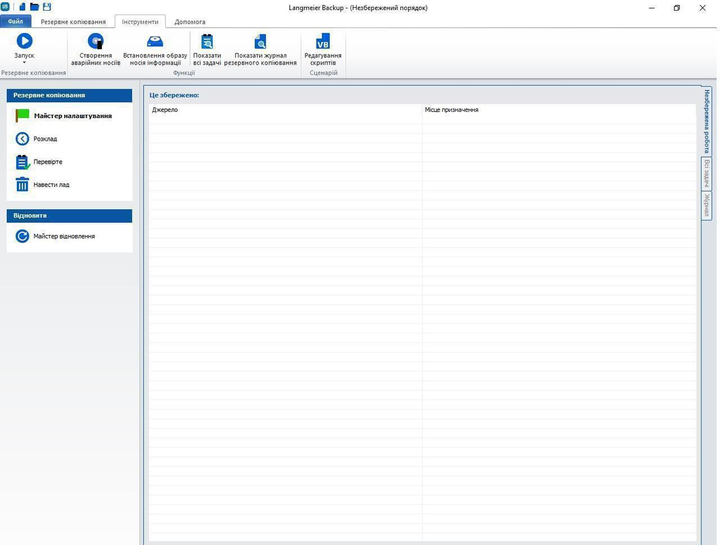The image size is (720, 545).
Task: Switch to Резервне копіювання ribbon tab
Action: (x=73, y=22)
